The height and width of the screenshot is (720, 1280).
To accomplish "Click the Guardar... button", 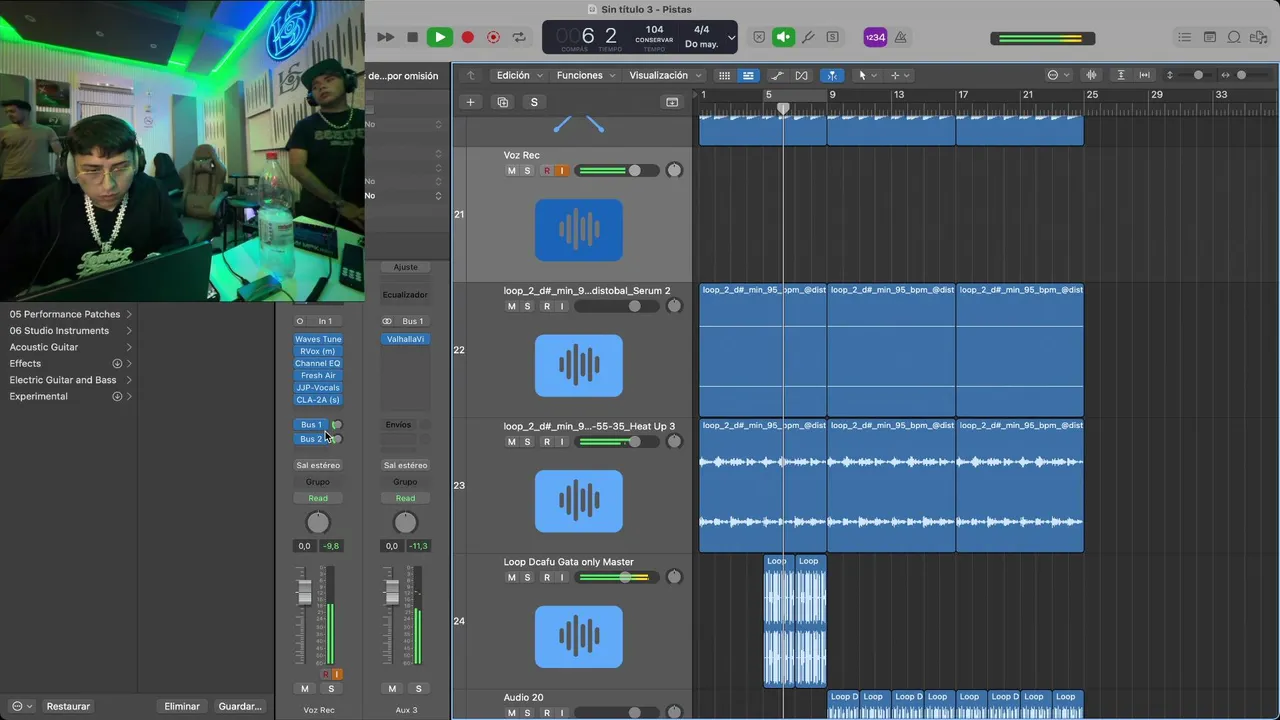I will pos(240,706).
